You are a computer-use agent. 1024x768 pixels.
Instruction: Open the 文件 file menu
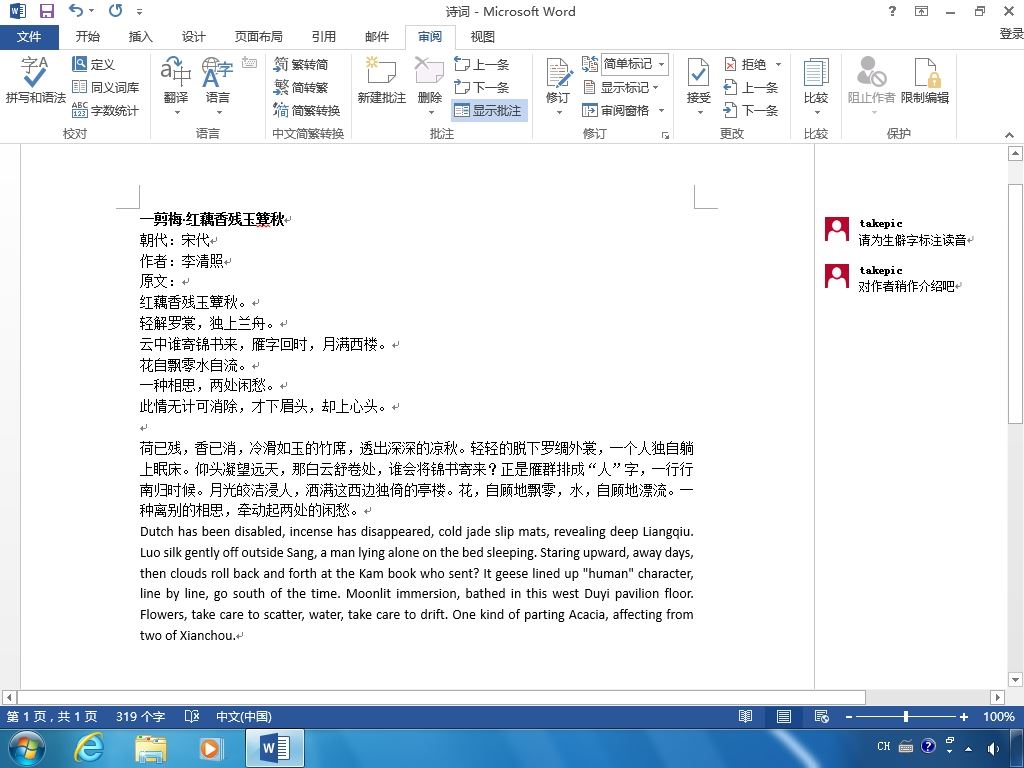(29, 37)
